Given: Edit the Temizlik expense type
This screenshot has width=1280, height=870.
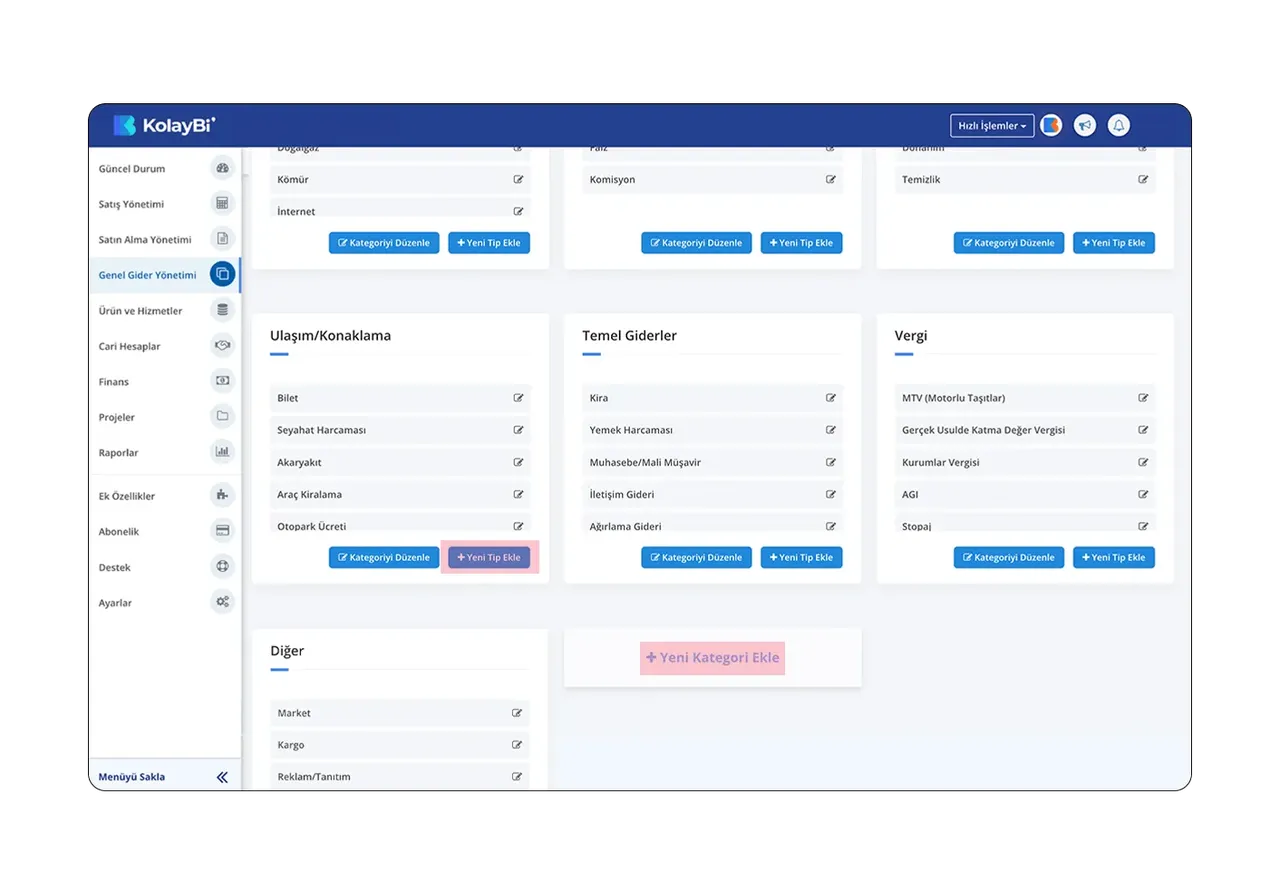Looking at the screenshot, I should [1143, 180].
